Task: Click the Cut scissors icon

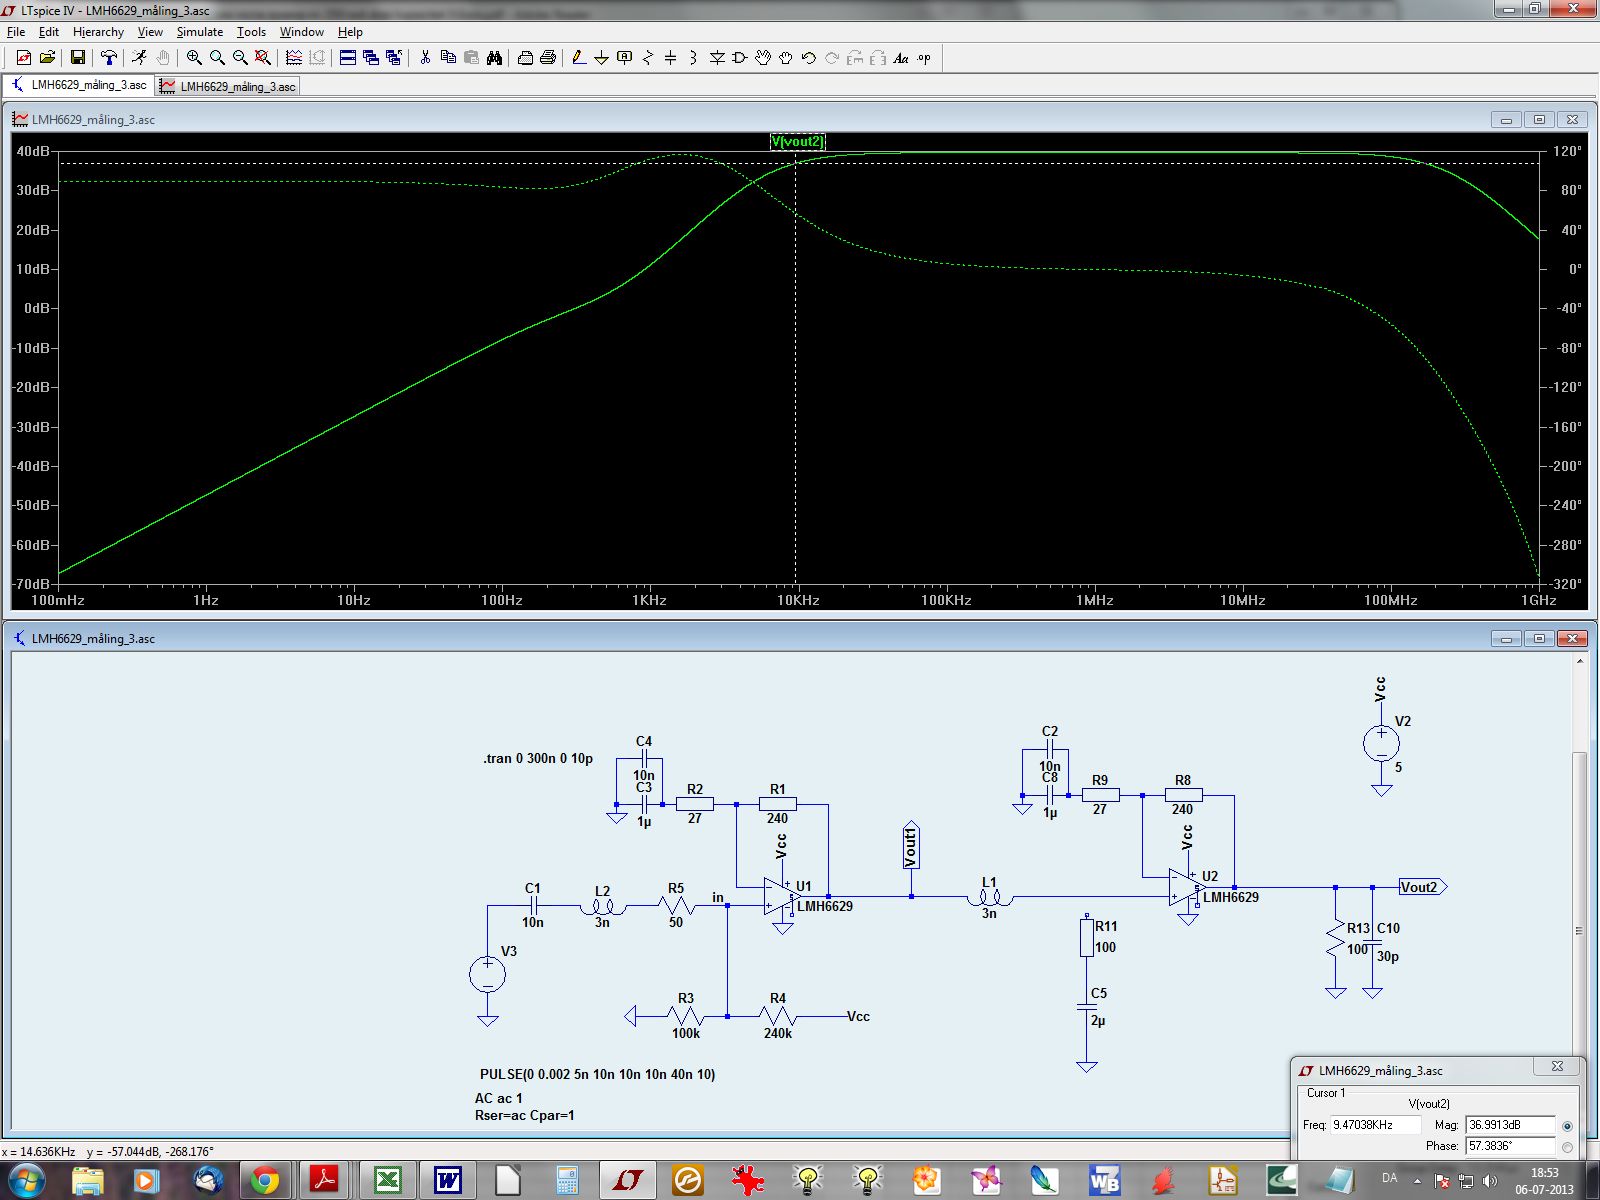Action: tap(425, 58)
